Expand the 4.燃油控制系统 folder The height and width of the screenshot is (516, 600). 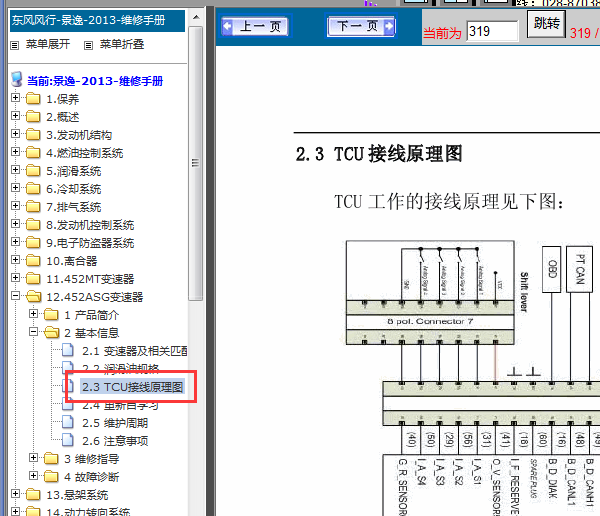point(15,152)
